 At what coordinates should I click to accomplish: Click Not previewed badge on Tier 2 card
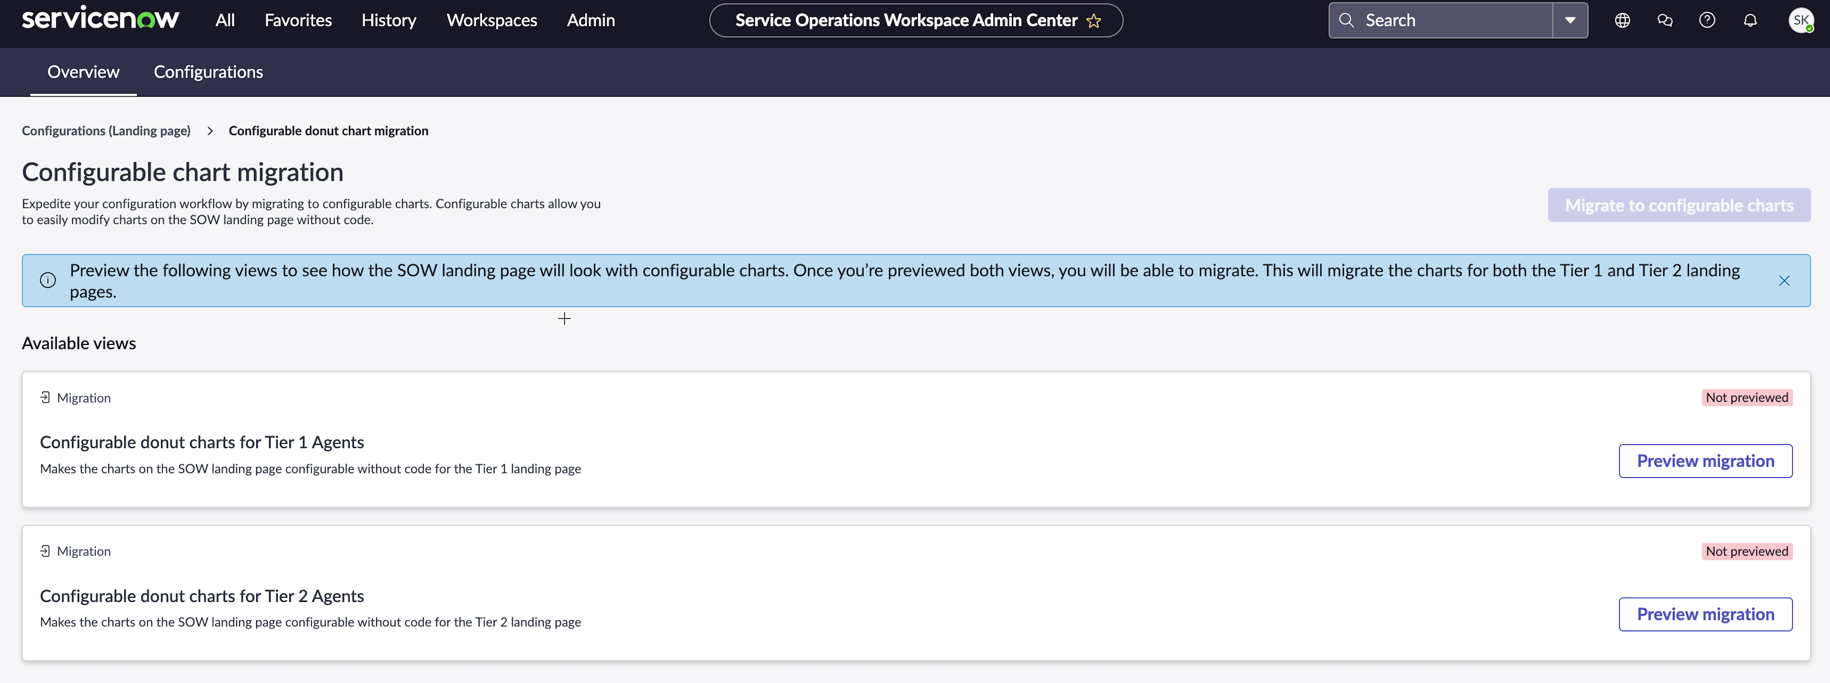pos(1747,551)
